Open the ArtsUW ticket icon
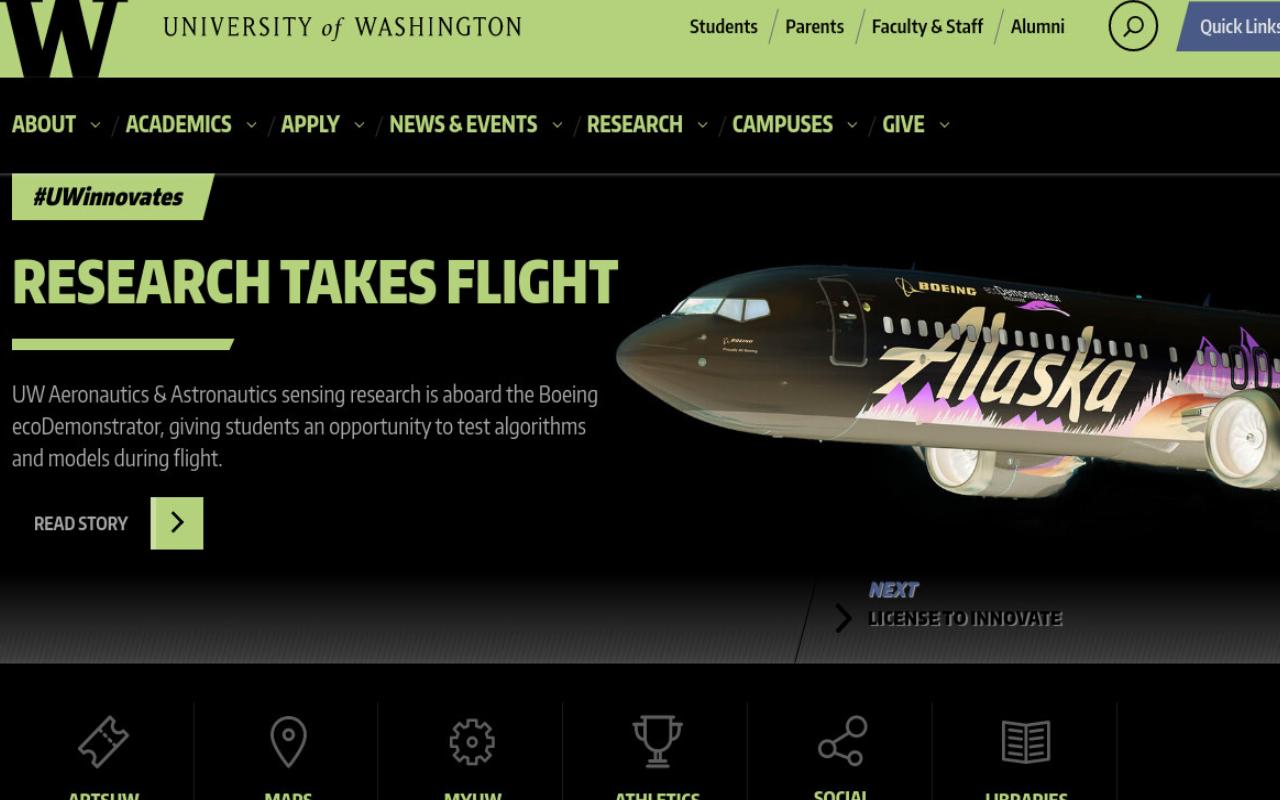Image resolution: width=1280 pixels, height=800 pixels. (103, 742)
